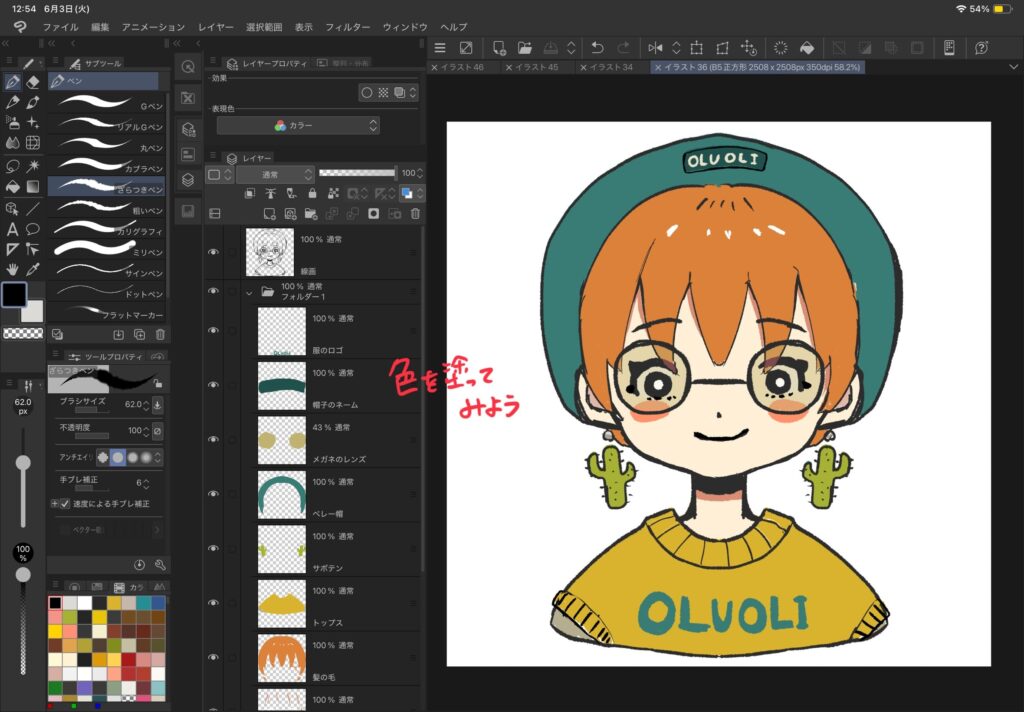Viewport: 1024px width, 712px height.
Task: Click the layer opacity slider bar
Action: (357, 173)
